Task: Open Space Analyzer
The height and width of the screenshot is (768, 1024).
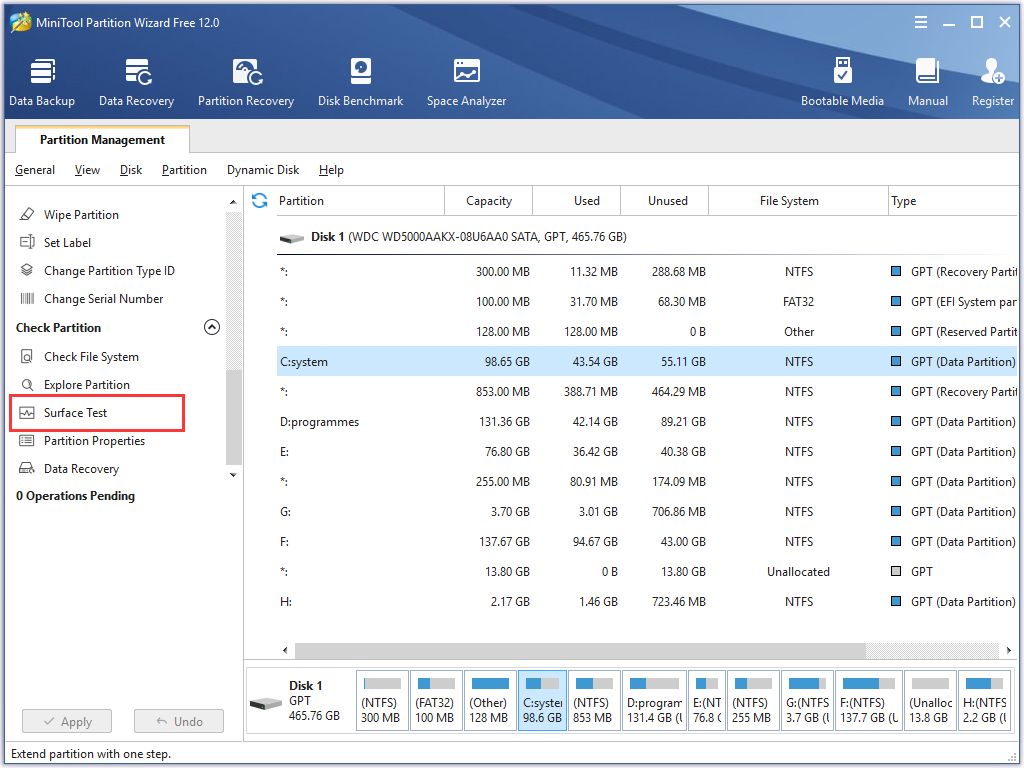Action: (x=466, y=82)
